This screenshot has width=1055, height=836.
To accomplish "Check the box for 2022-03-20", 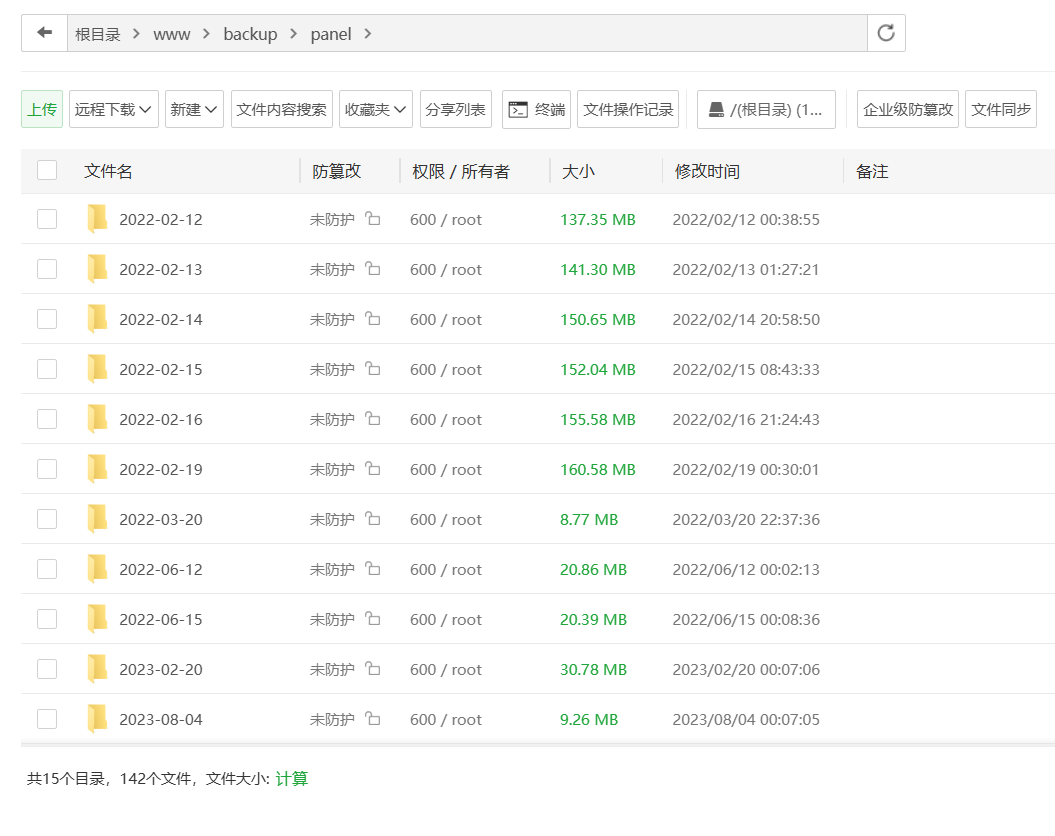I will 47,519.
